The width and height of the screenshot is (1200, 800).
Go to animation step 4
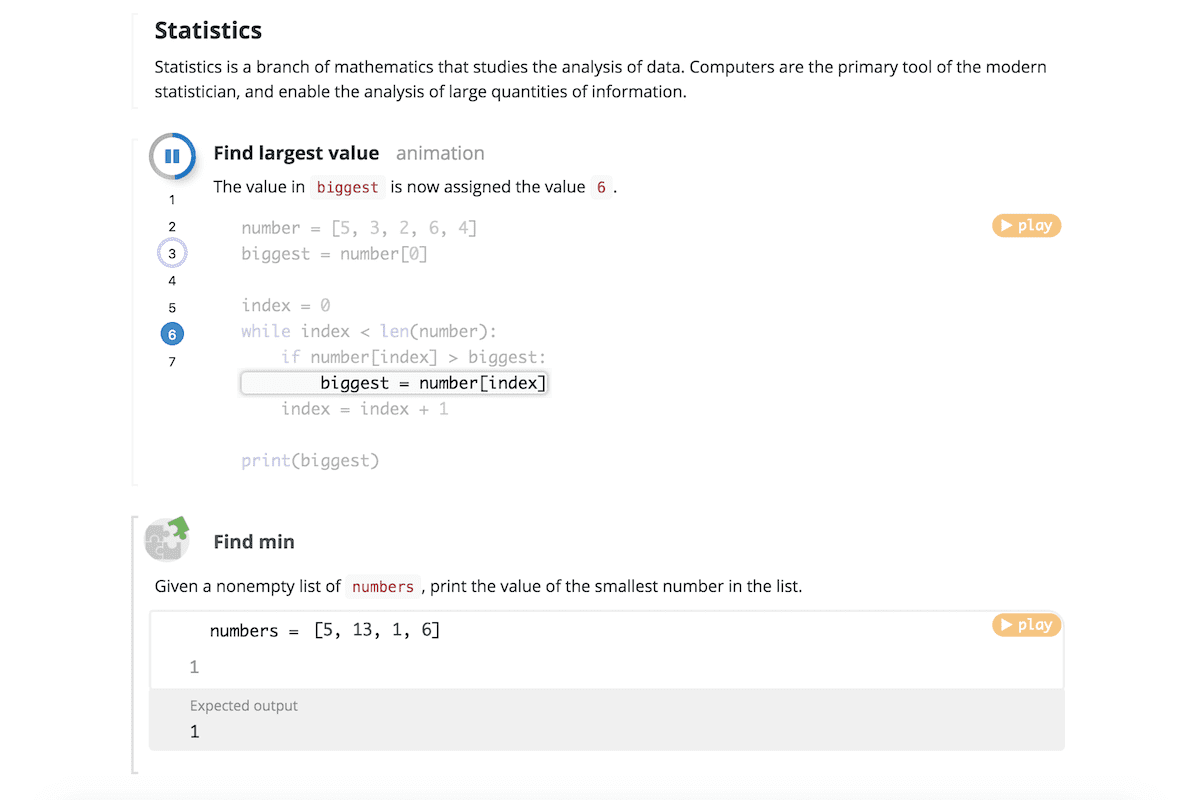[172, 281]
